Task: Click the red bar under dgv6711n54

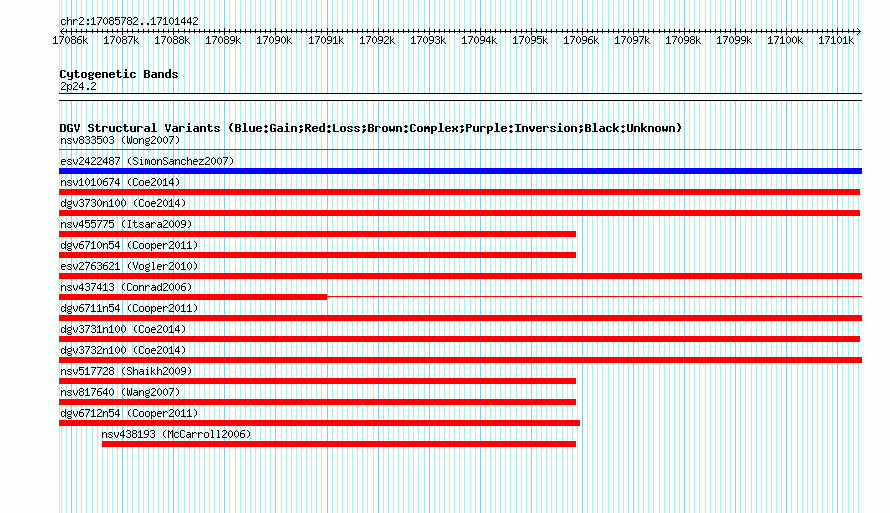Action: [460, 318]
